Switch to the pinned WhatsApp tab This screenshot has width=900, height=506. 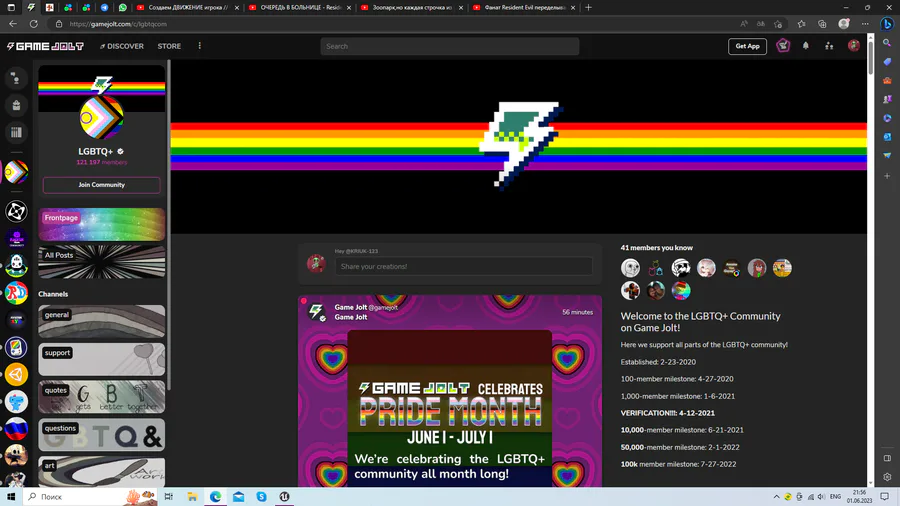click(123, 7)
